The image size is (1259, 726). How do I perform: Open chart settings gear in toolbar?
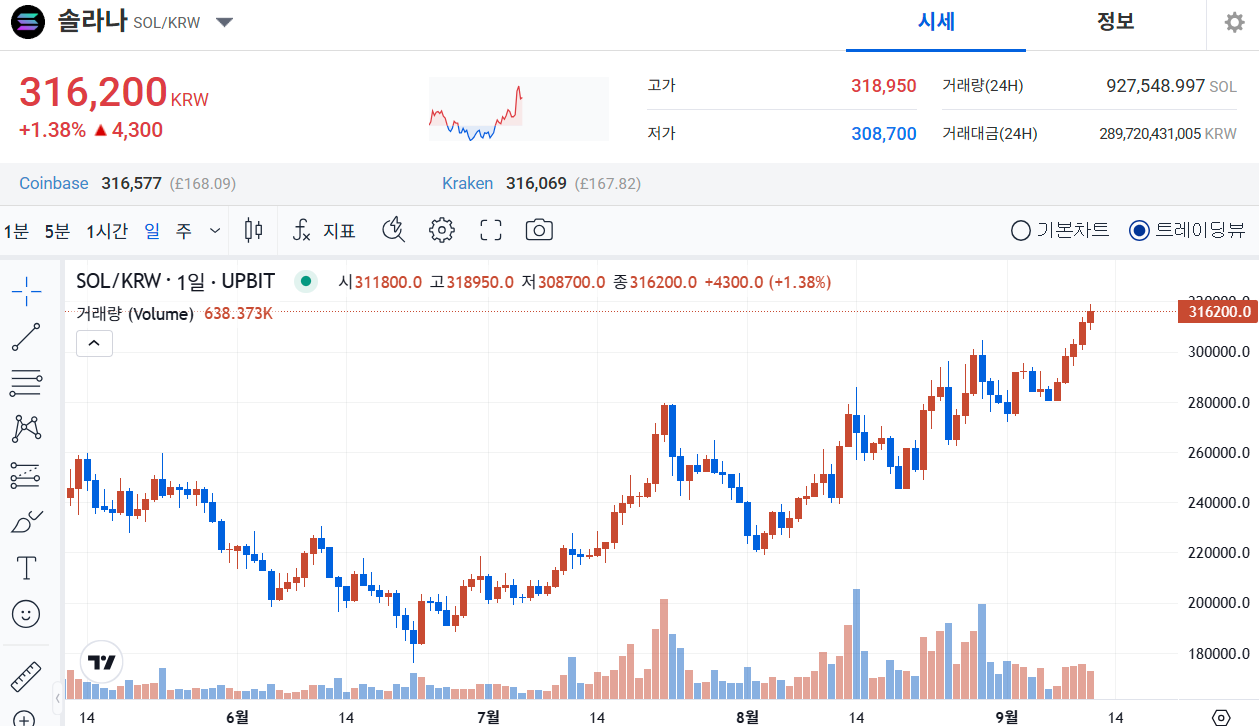tap(441, 231)
